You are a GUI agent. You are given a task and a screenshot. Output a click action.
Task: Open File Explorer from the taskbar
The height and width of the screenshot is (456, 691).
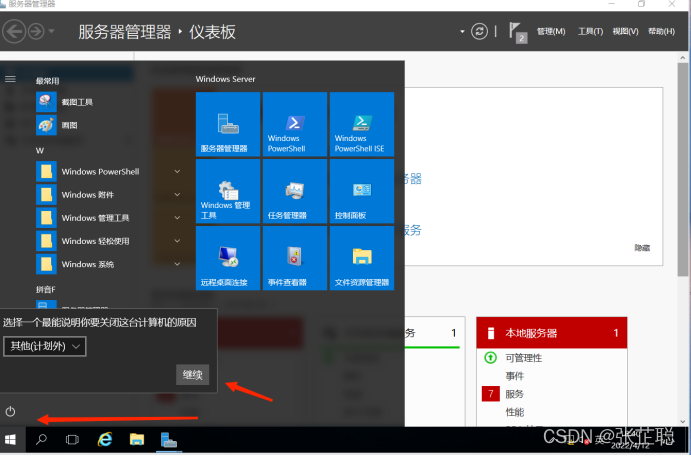(x=137, y=439)
